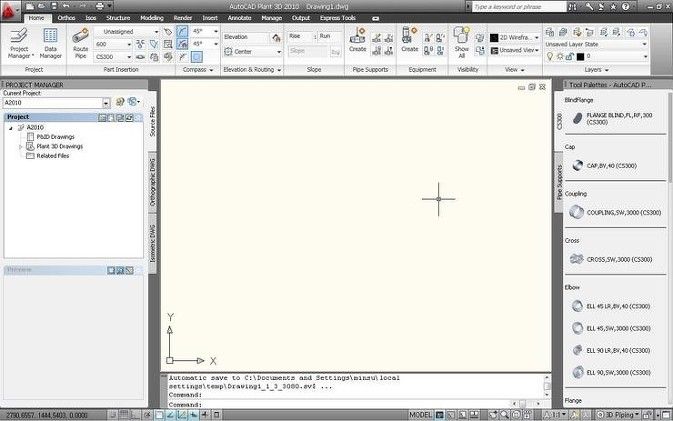Open the Structure ribbon tab
This screenshot has height=421, width=673.
click(118, 18)
